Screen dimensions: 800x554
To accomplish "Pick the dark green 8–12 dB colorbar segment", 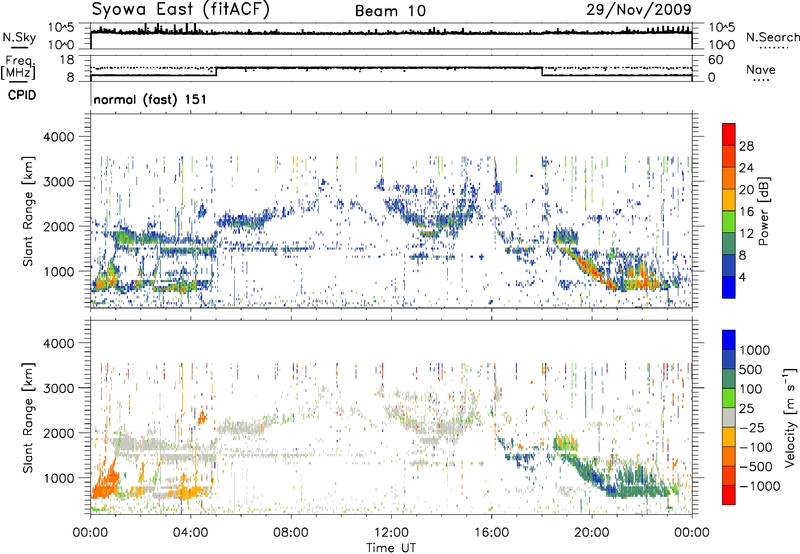I will pyautogui.click(x=729, y=244).
